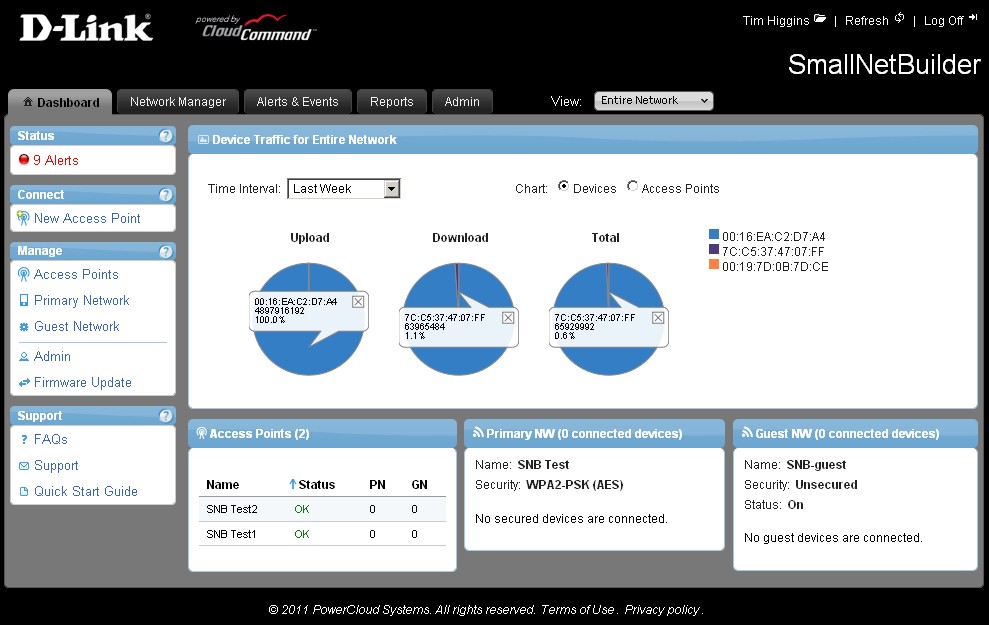Screen dimensions: 989x625
Task: Open the Reports tab
Action: point(392,102)
